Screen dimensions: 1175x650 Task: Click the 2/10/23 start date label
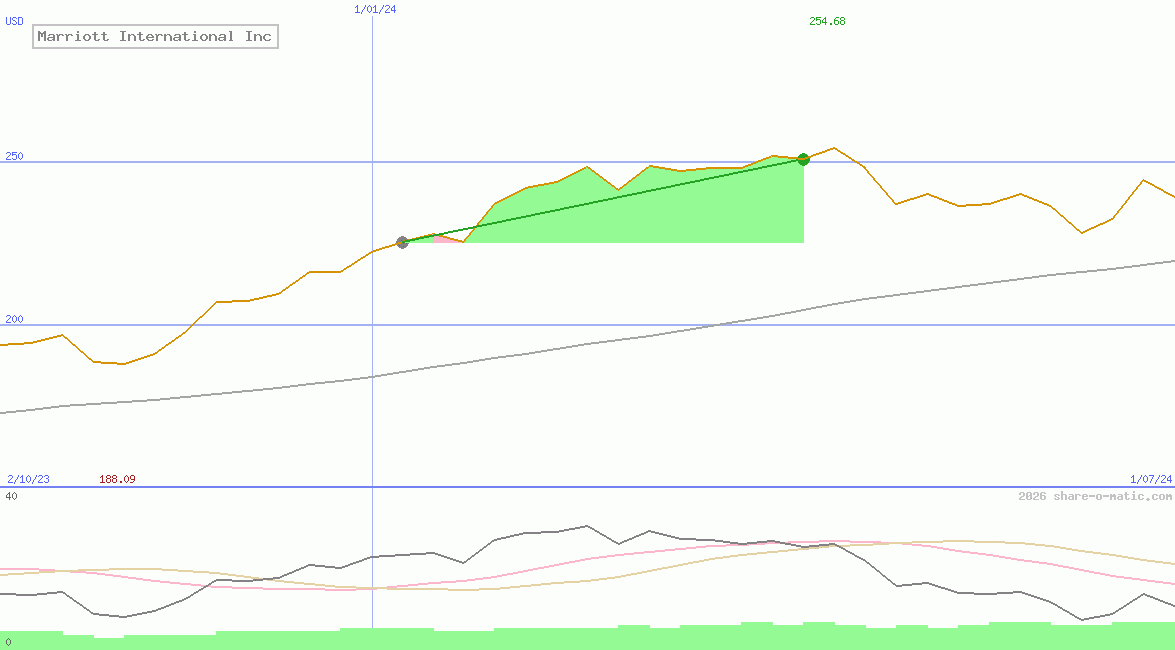click(x=28, y=479)
